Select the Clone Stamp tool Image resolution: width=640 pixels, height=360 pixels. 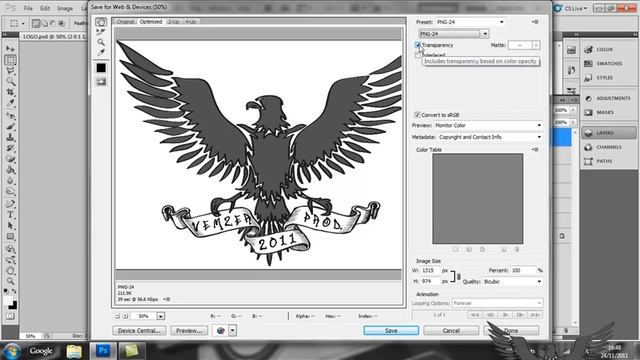(x=10, y=137)
